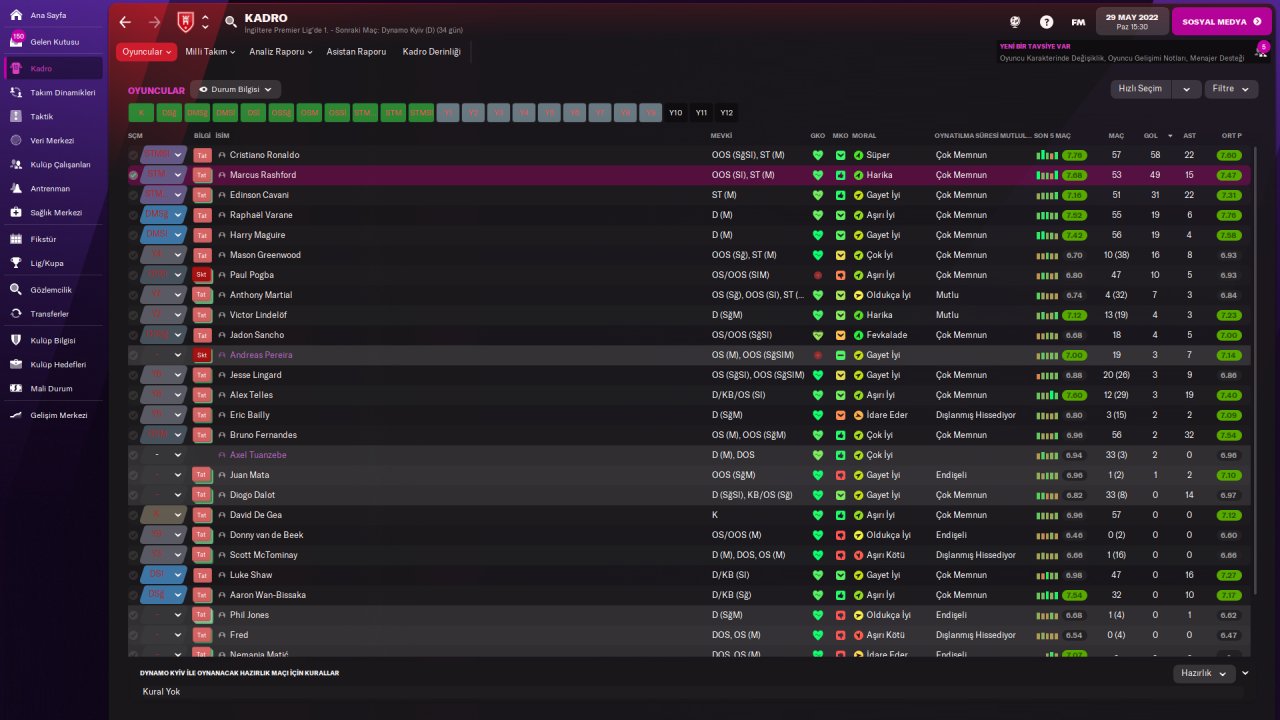Open the Durum Bilgisi view dropdown

pos(235,89)
